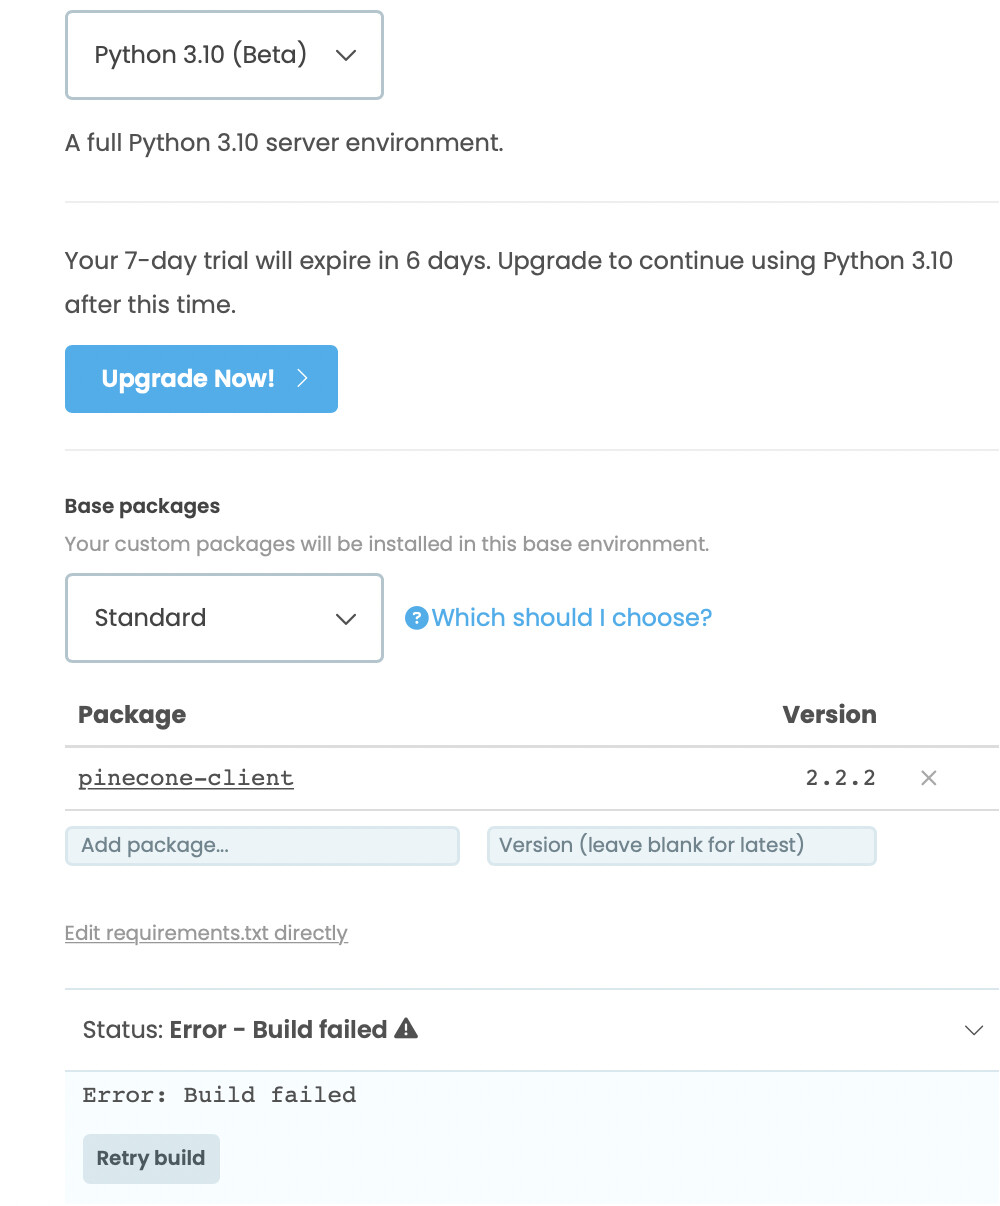Click the warning triangle beside Build failed
Image resolution: width=1000 pixels, height=1206 pixels.
[406, 1028]
